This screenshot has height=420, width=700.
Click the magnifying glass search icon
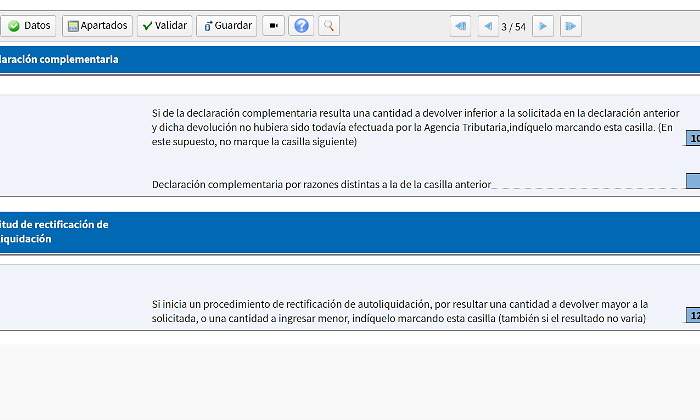coord(329,26)
